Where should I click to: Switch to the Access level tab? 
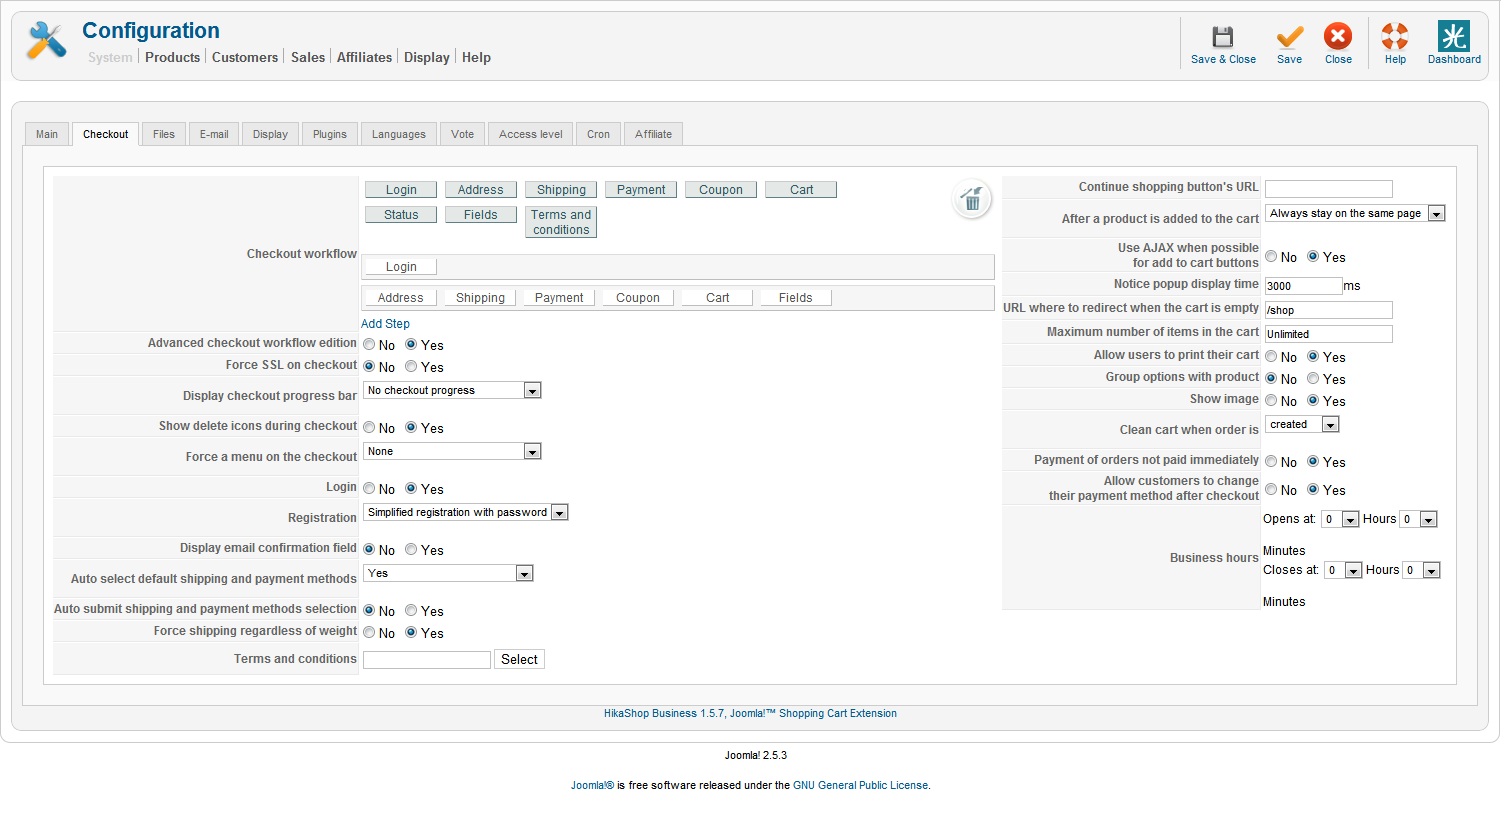pyautogui.click(x=531, y=134)
